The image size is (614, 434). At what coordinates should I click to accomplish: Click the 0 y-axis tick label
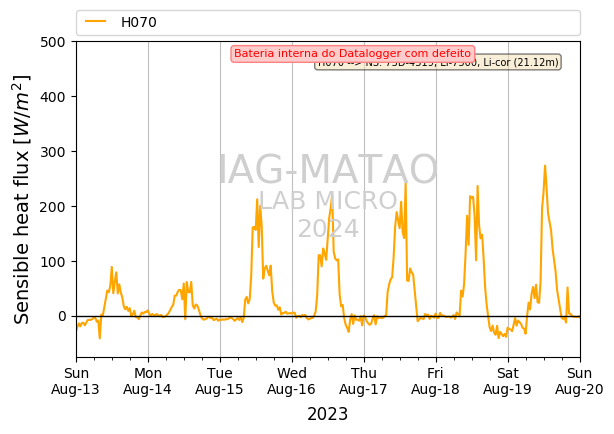point(62,316)
